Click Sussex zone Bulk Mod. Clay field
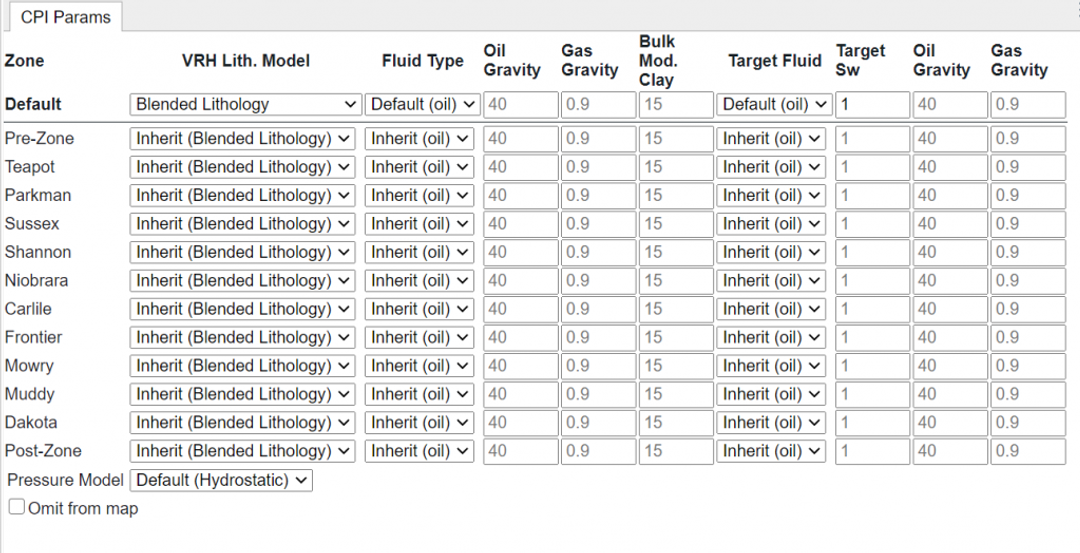This screenshot has height=553, width=1080. 676,224
